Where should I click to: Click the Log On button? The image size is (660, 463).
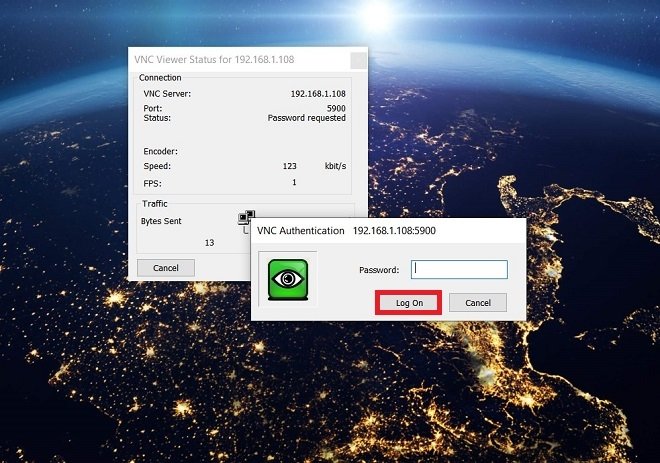pyautogui.click(x=409, y=303)
